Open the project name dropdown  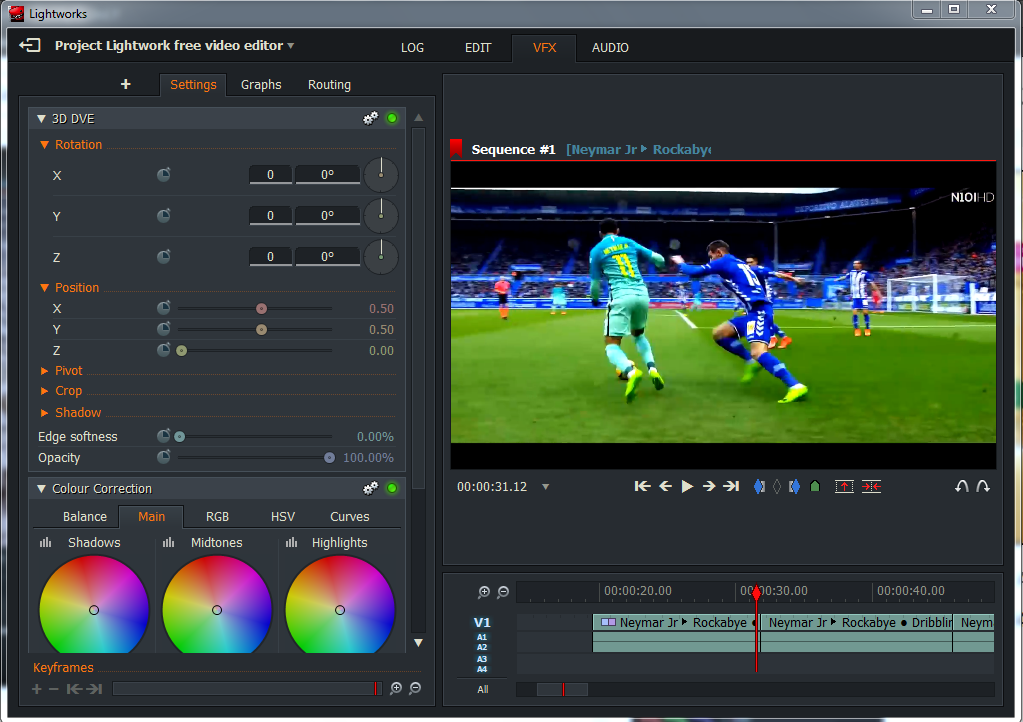point(291,46)
